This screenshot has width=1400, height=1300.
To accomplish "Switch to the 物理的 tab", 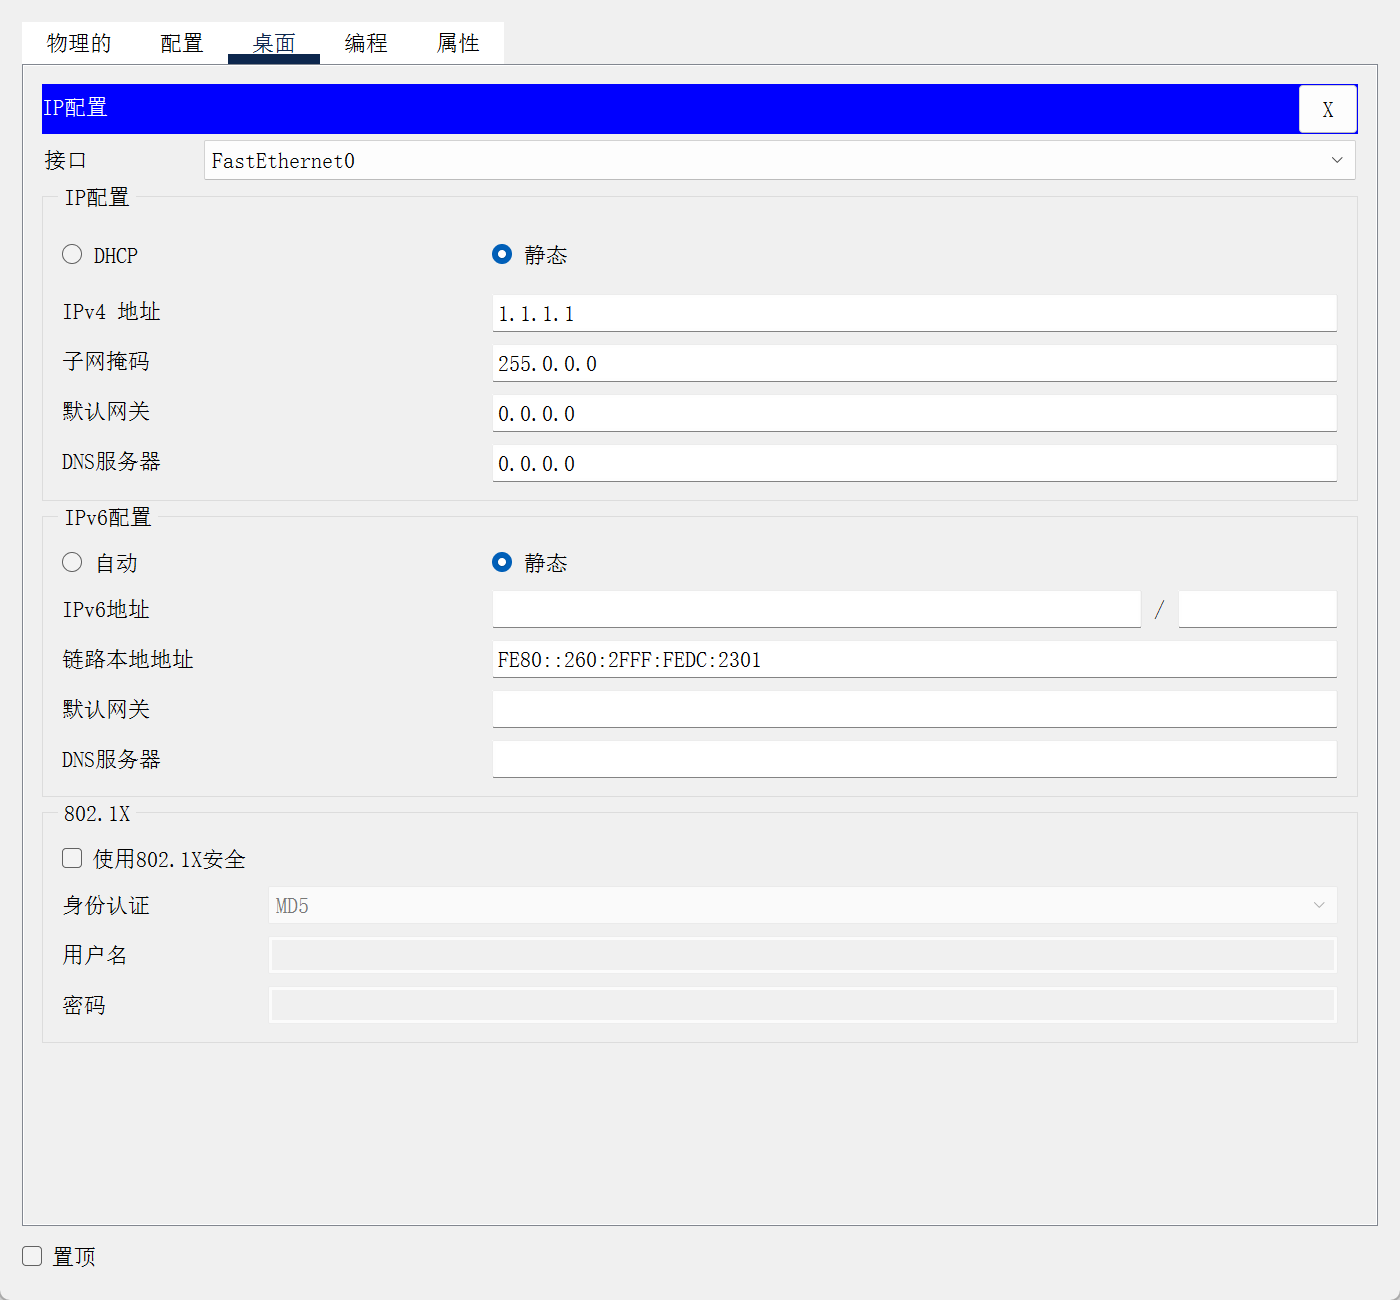I will click(x=79, y=43).
